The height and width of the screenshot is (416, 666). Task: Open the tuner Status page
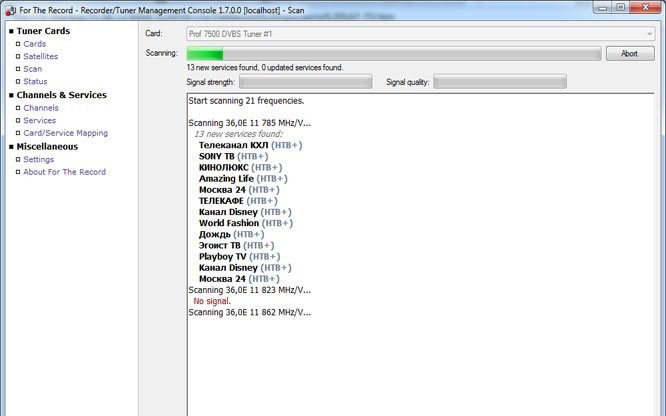point(35,82)
